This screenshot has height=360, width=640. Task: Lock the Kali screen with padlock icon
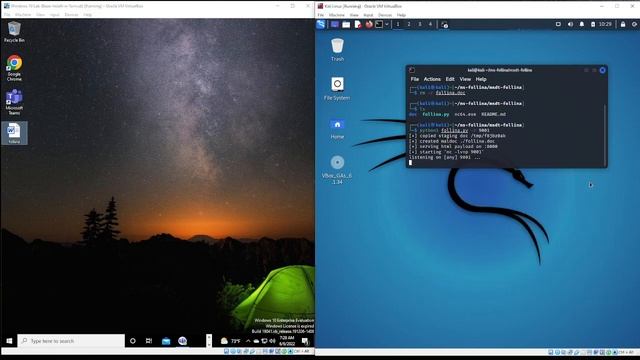point(623,24)
